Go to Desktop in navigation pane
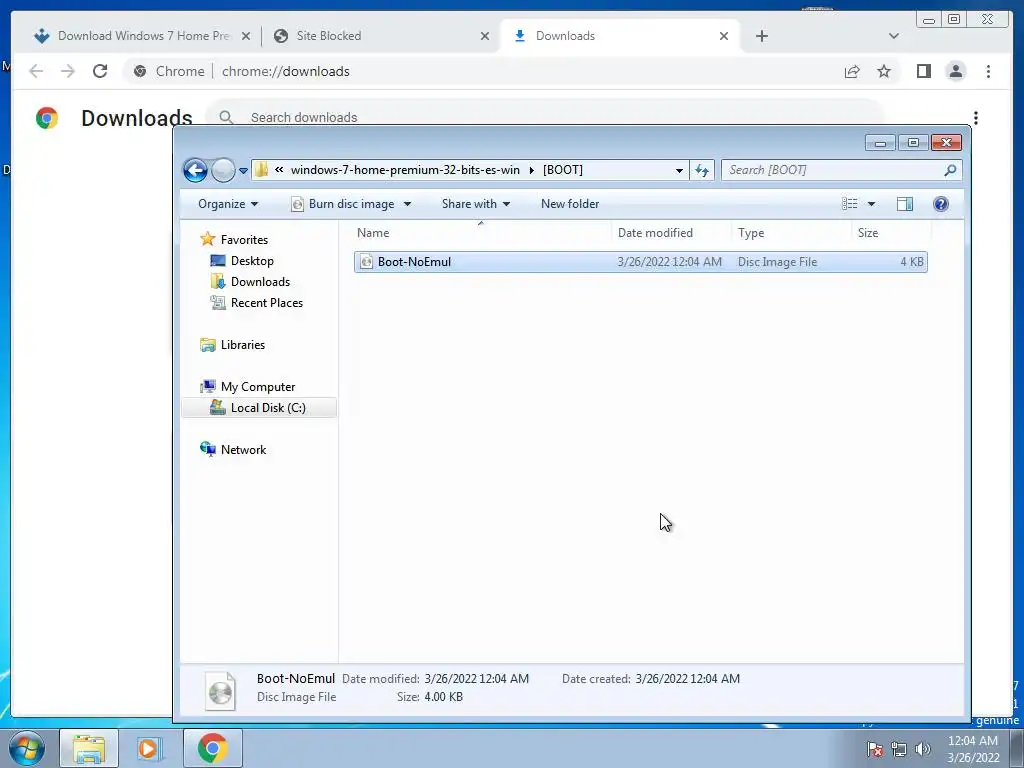 (x=251, y=261)
